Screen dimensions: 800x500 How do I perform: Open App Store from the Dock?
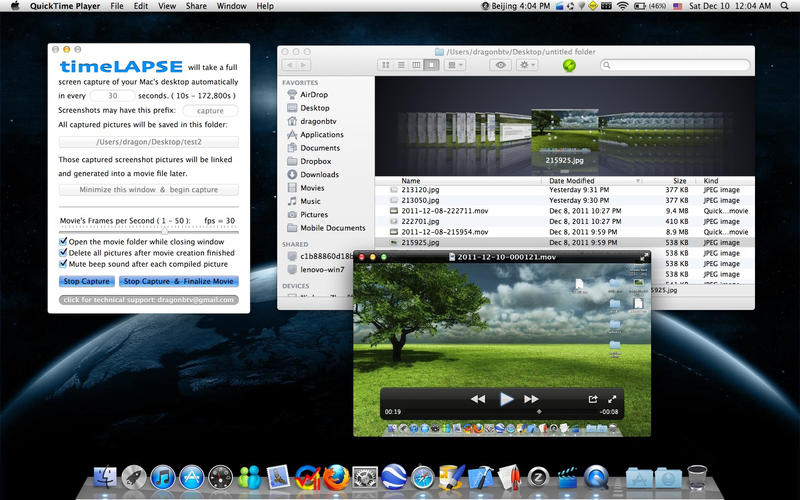(x=192, y=478)
